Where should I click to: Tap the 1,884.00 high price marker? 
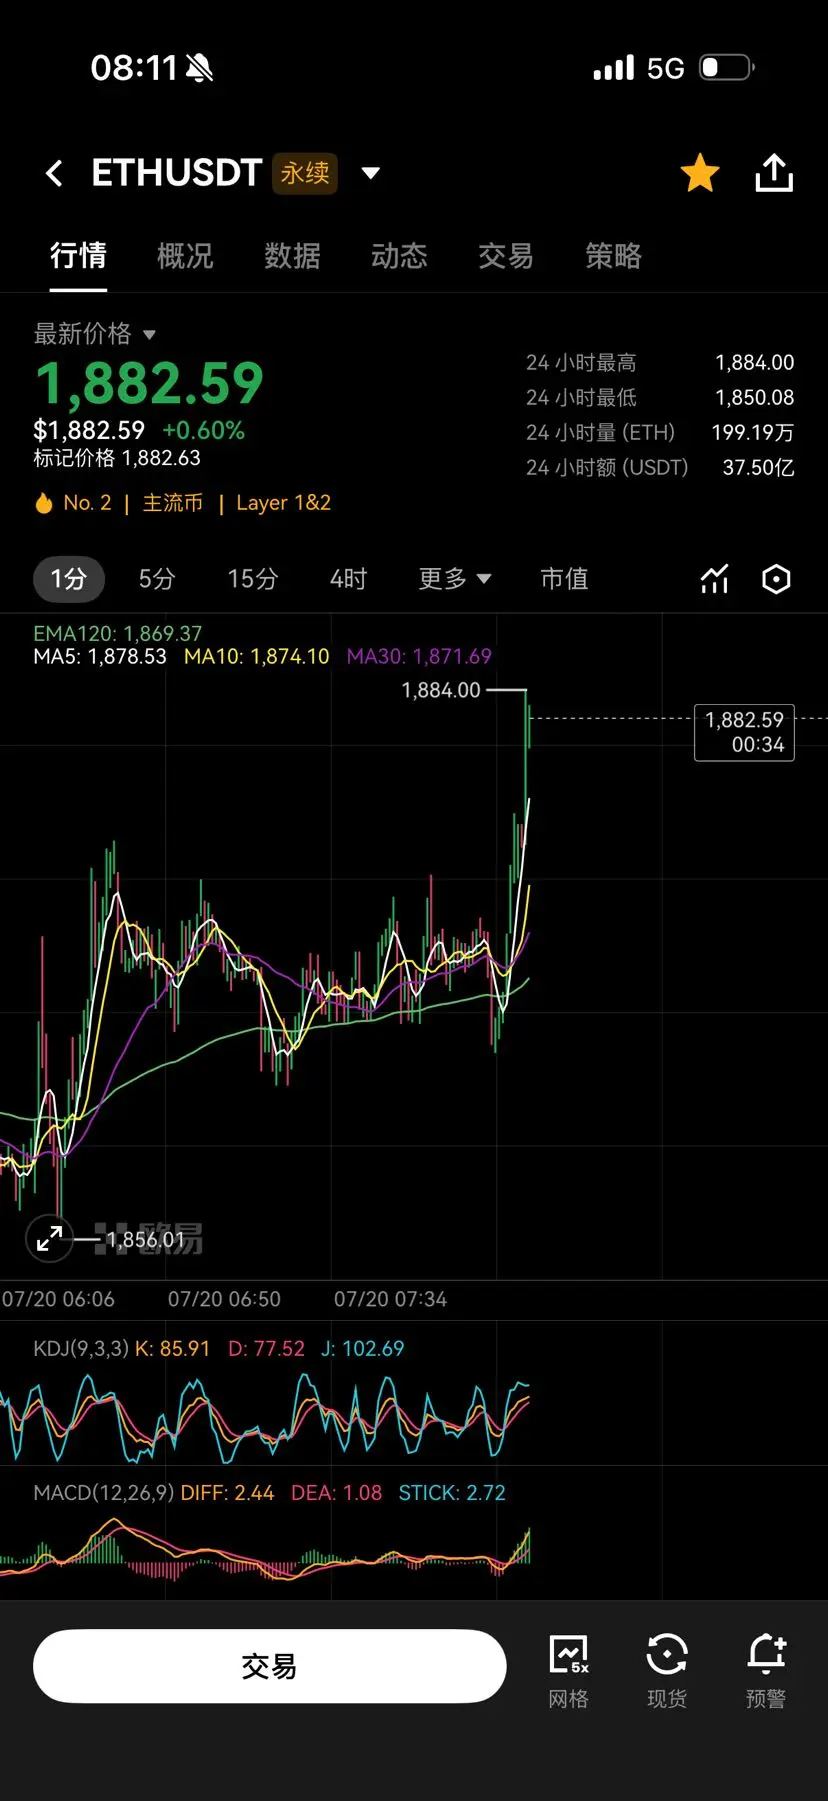tap(441, 690)
